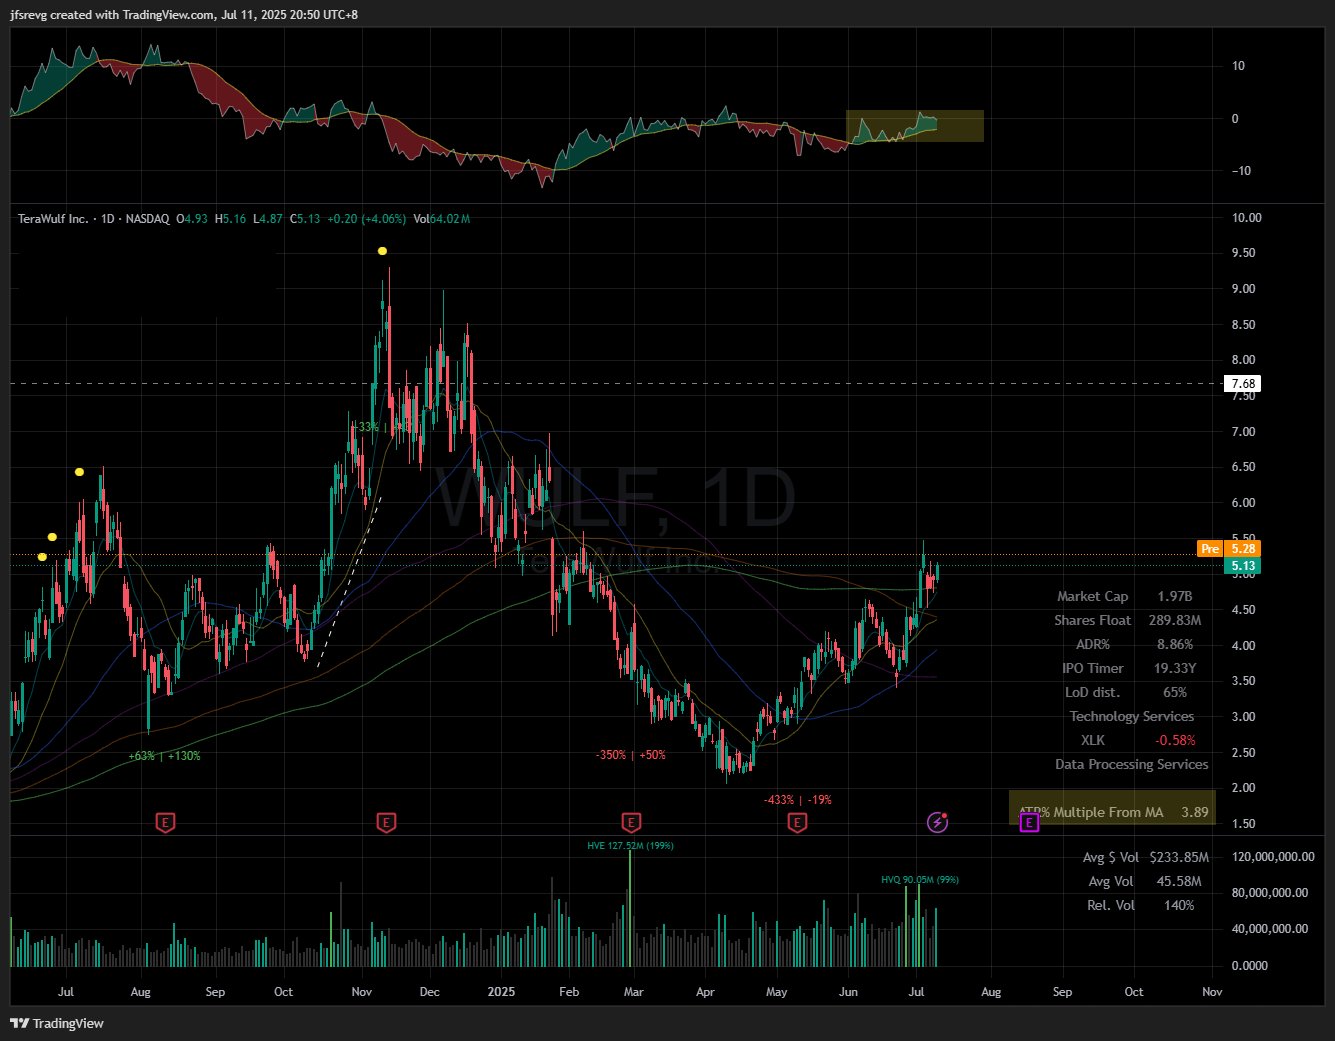Screen dimensions: 1335x1041
Task: Click the Apr label on the time axis
Action: [705, 992]
